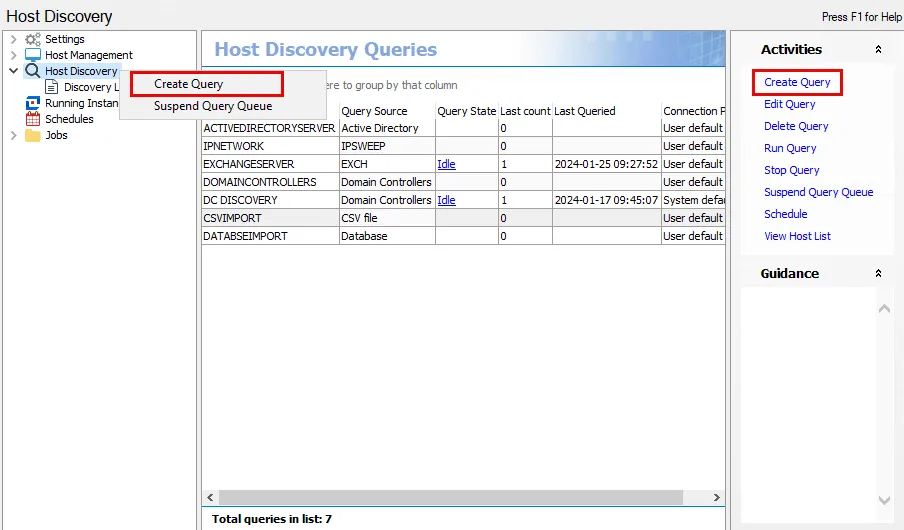Click Edit Query in Activities
This screenshot has height=530, width=904.
coord(789,104)
